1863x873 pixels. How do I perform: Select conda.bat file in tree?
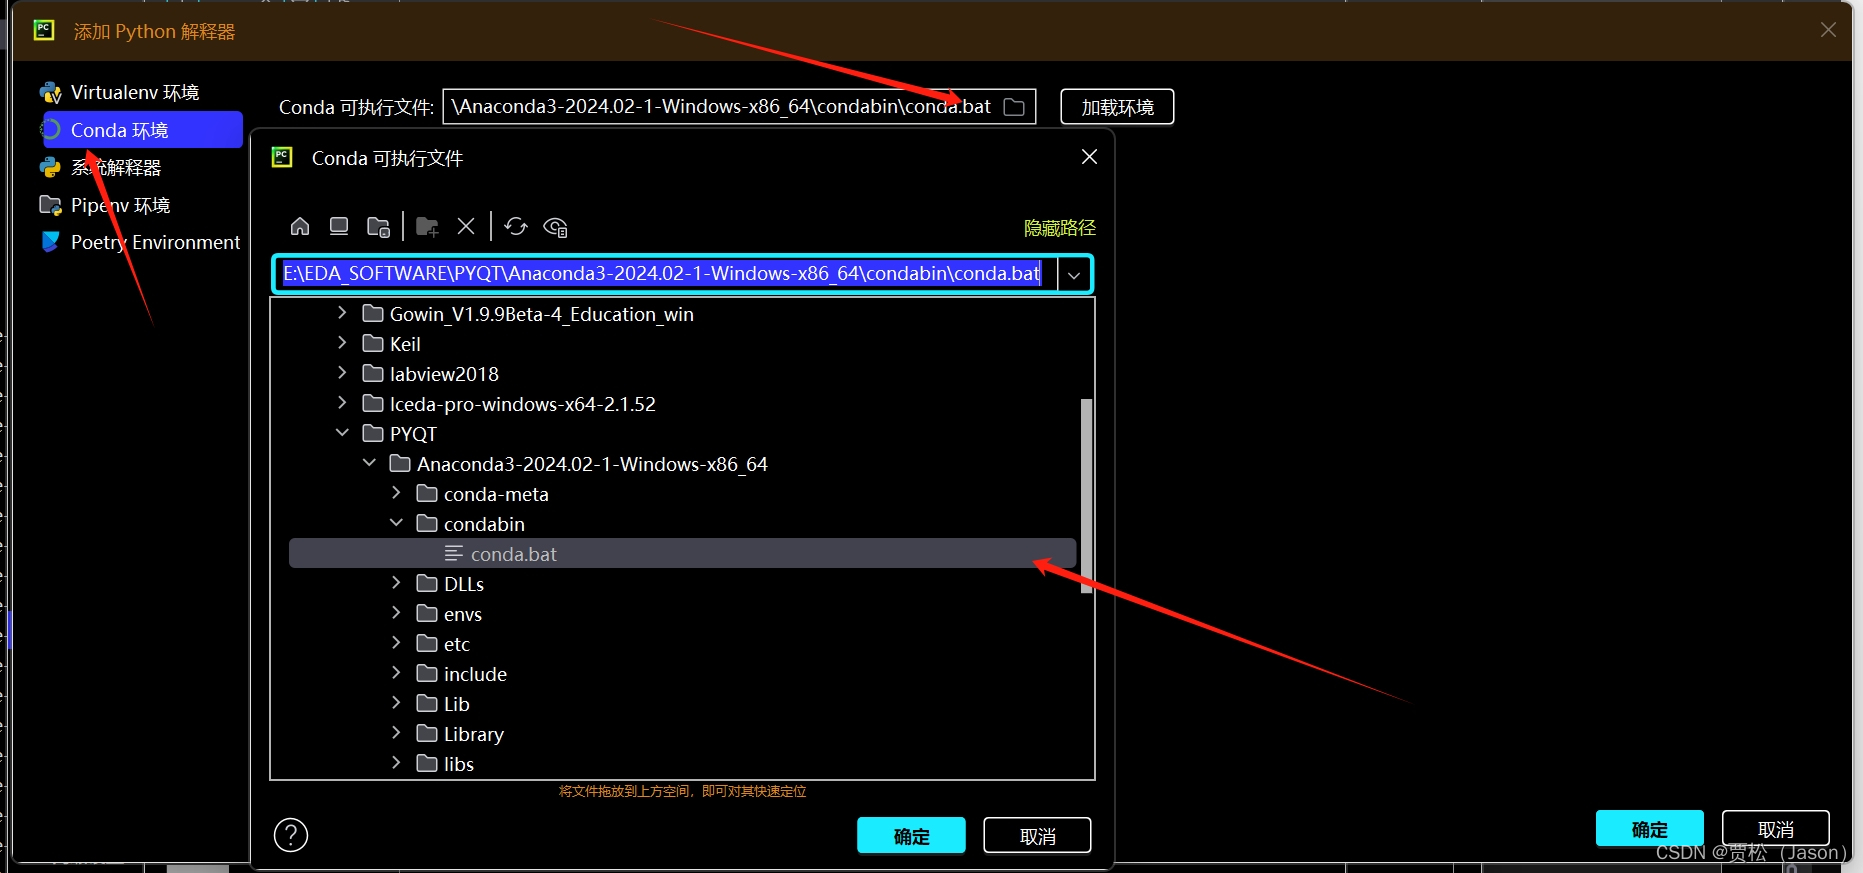pos(682,554)
